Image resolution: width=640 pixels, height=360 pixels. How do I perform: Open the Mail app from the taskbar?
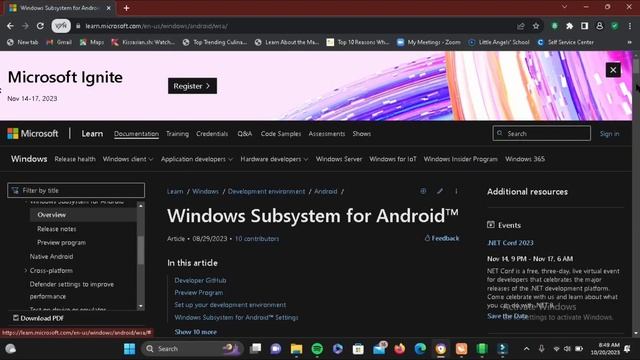pos(379,349)
